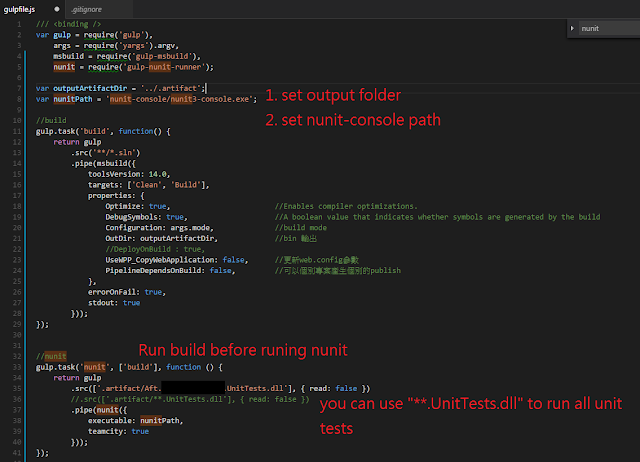Image resolution: width=640 pixels, height=462 pixels.
Task: Click the errorOnFail: true property
Action: pos(127,292)
